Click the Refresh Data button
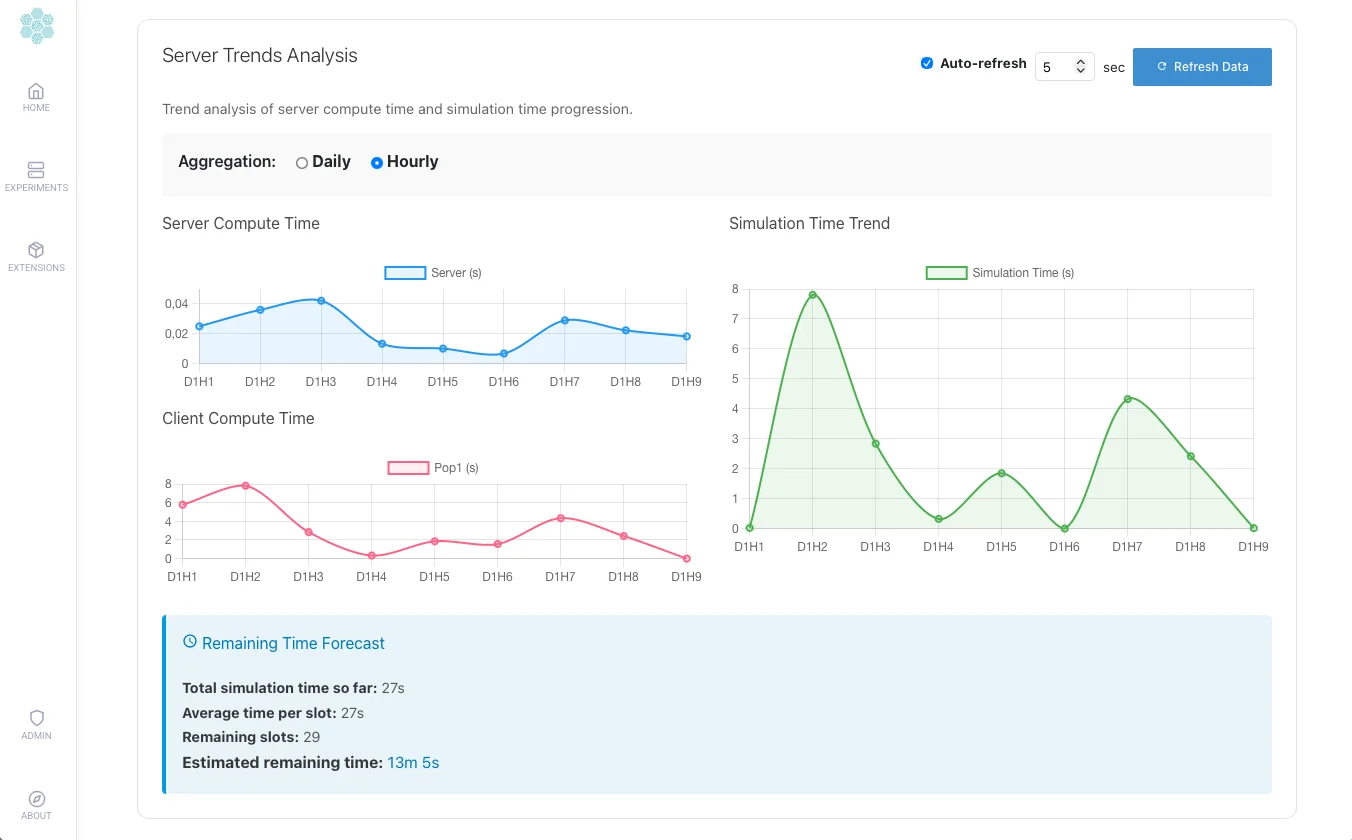1352x840 pixels. coord(1202,67)
